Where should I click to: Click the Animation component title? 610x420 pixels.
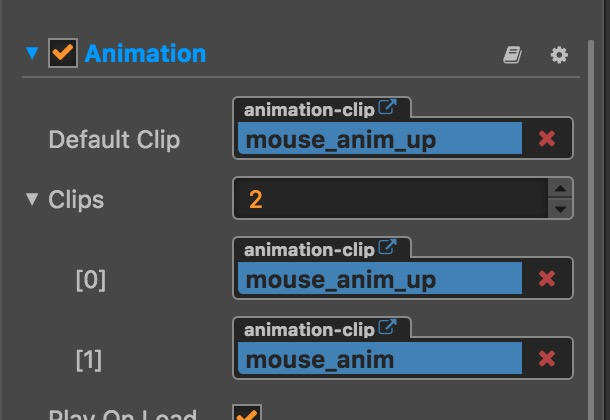click(145, 54)
